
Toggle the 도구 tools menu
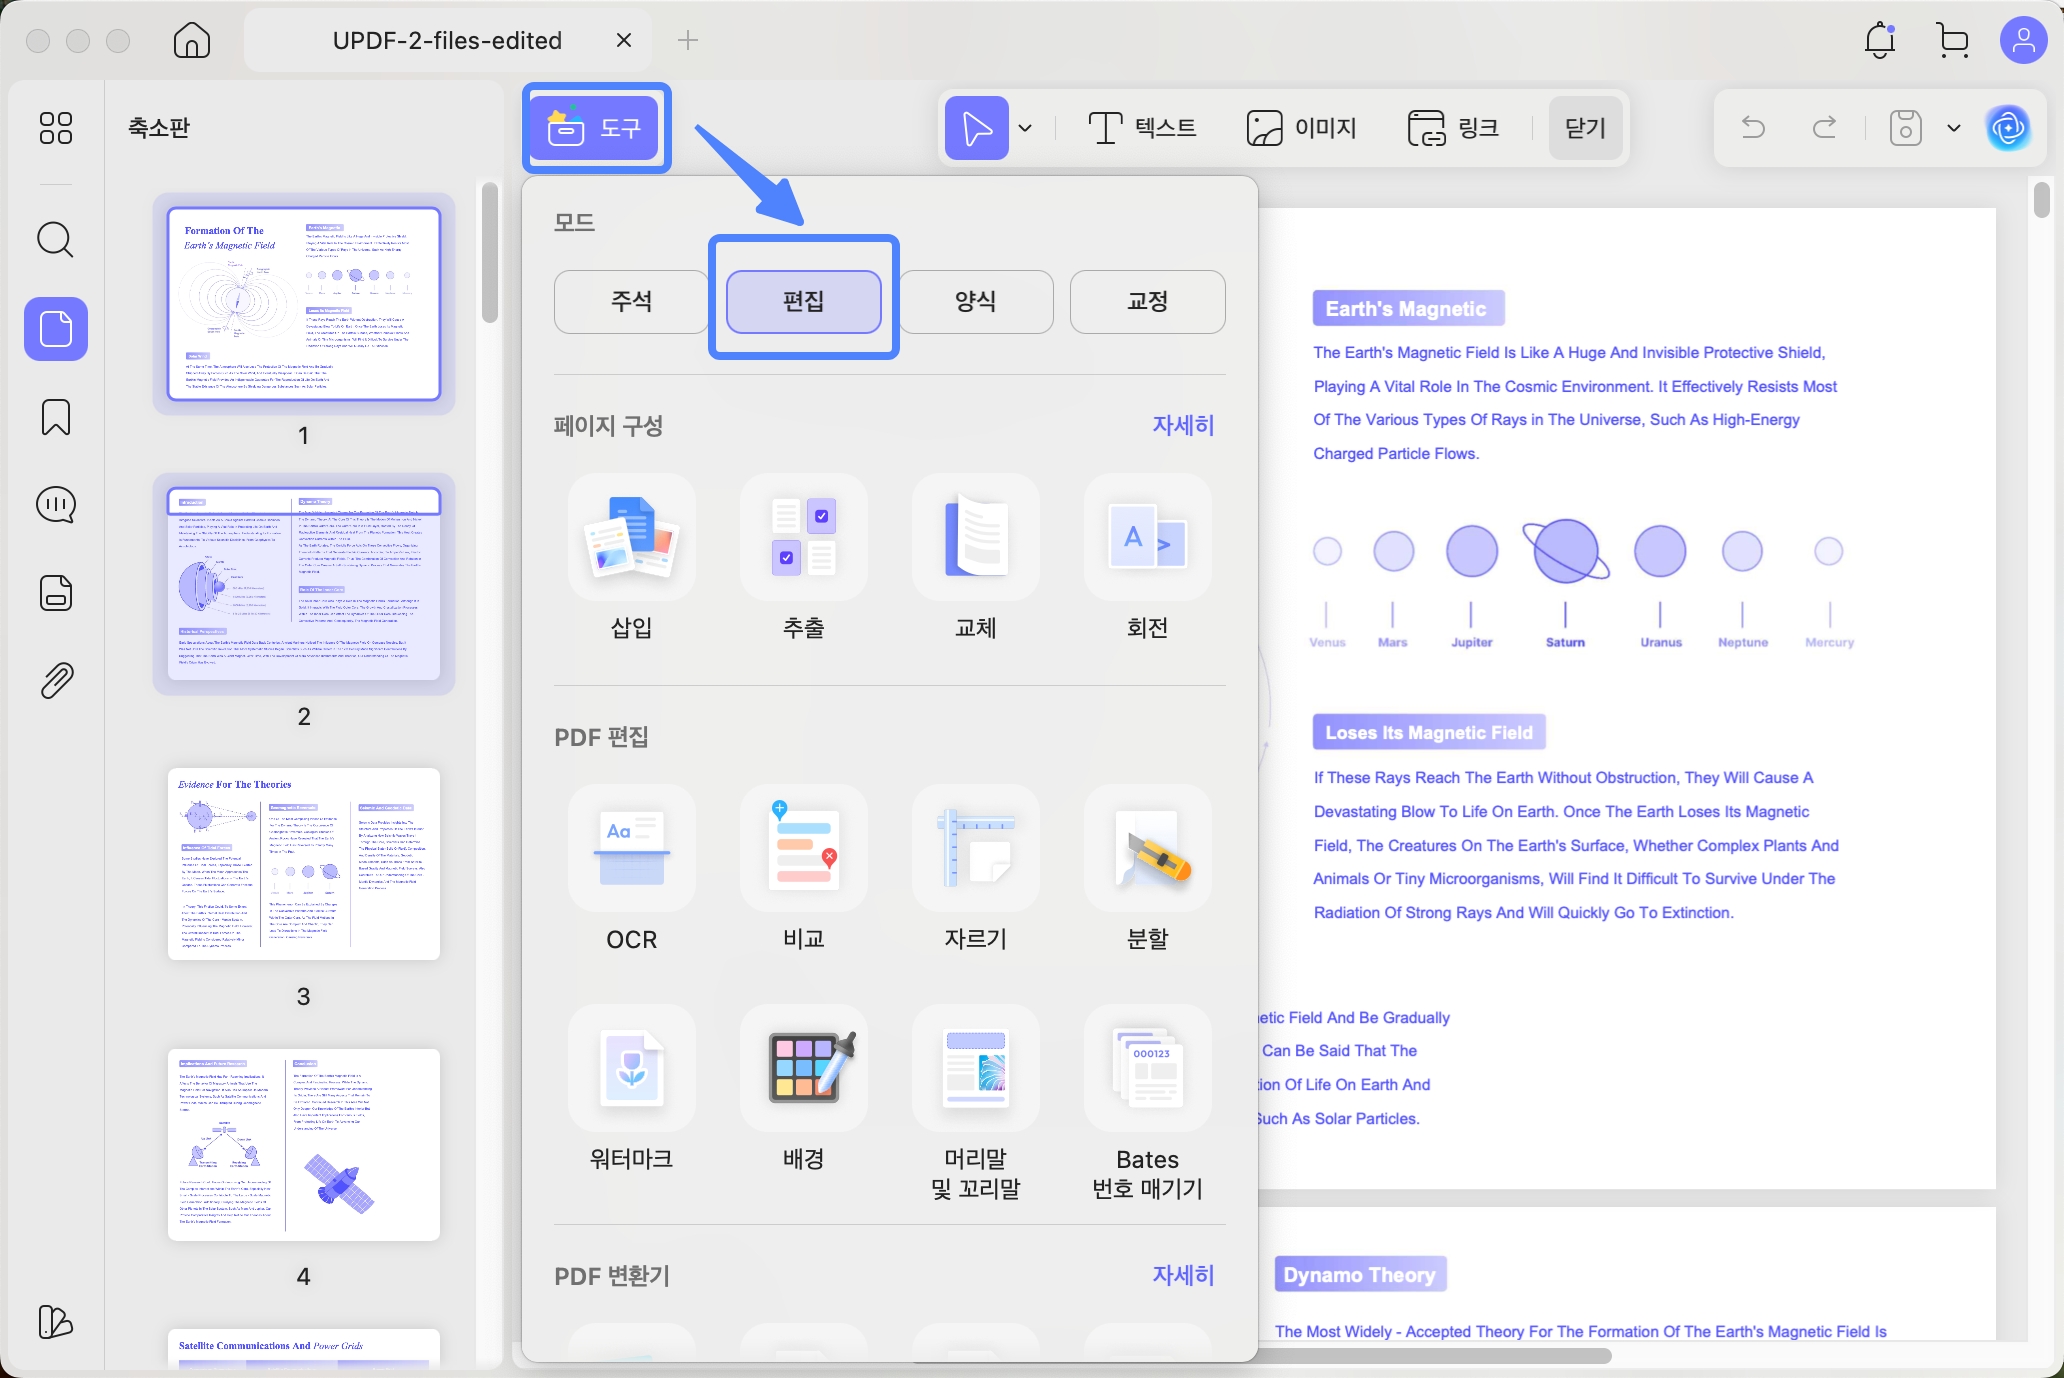pos(596,128)
